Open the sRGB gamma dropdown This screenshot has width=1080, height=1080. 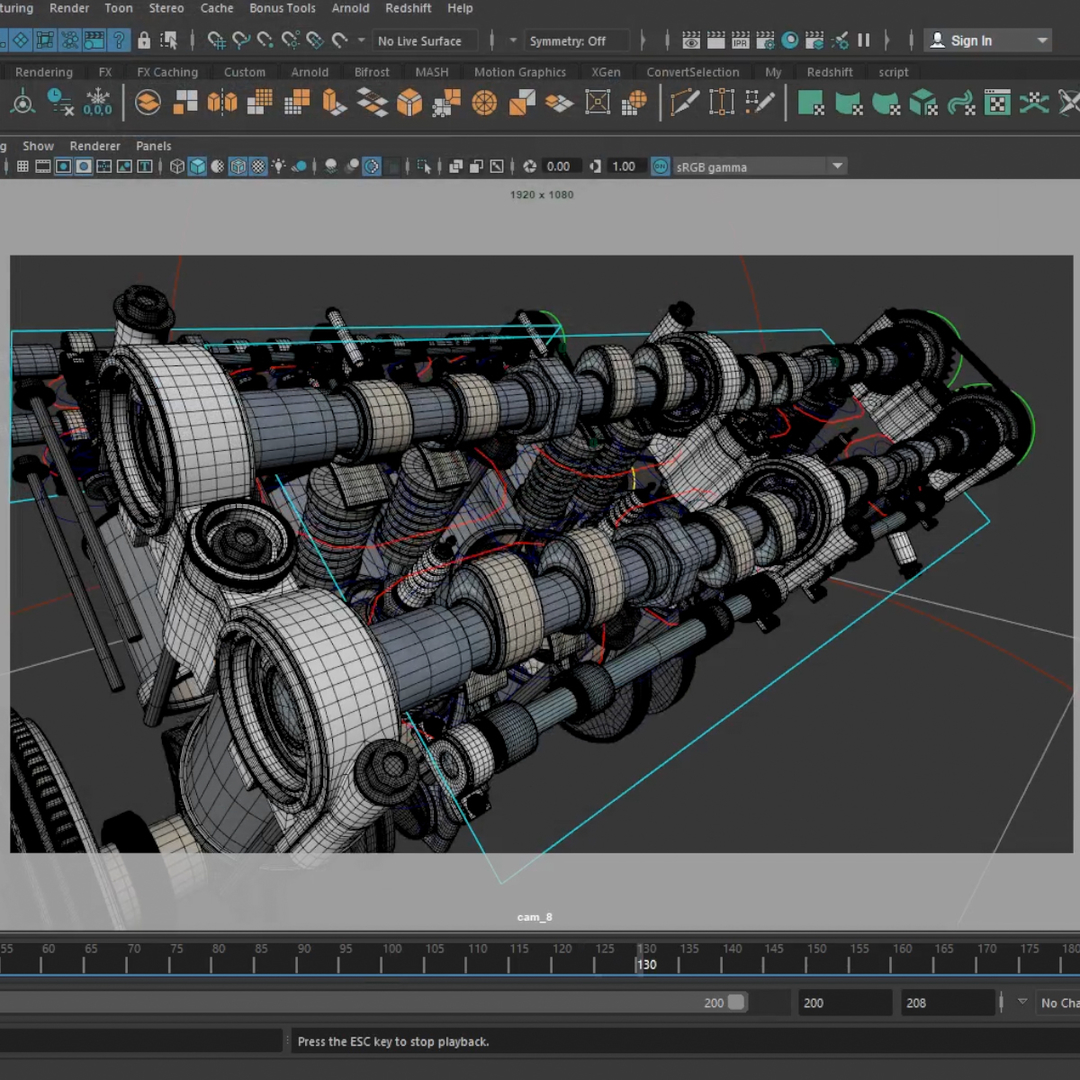(x=837, y=167)
